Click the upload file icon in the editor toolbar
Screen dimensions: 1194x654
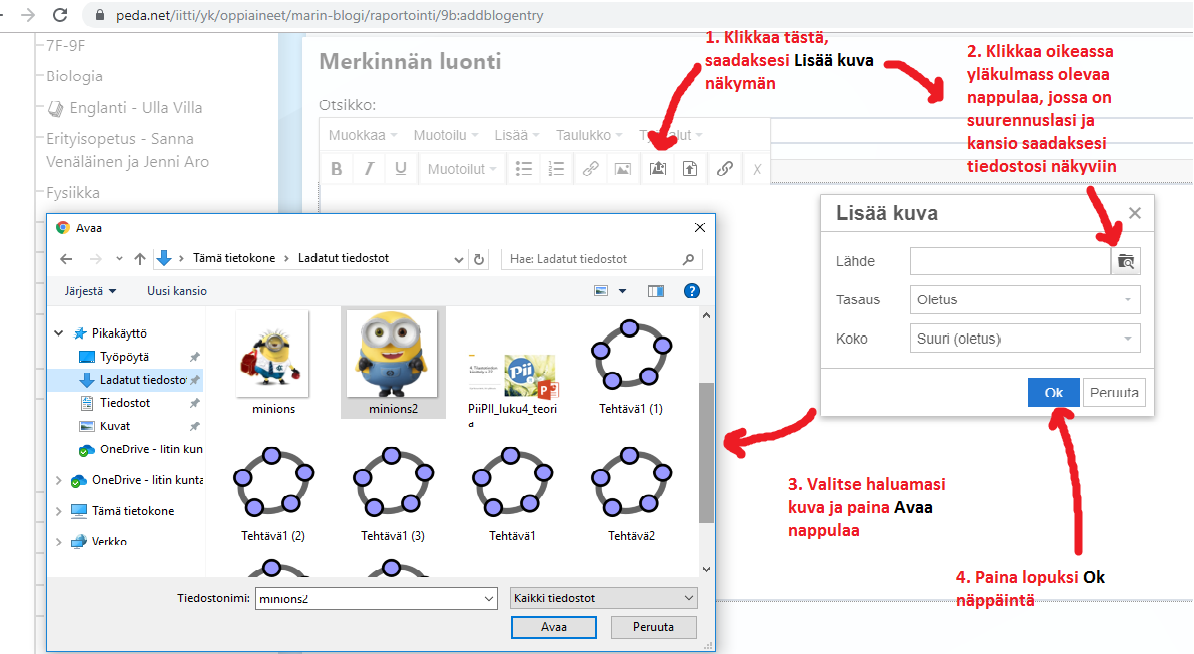coord(690,169)
